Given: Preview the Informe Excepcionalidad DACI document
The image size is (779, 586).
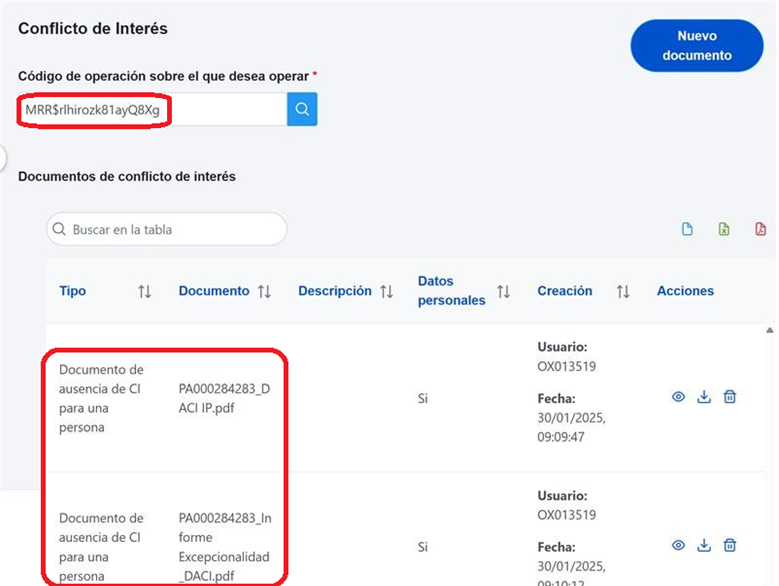Looking at the screenshot, I should 678,545.
